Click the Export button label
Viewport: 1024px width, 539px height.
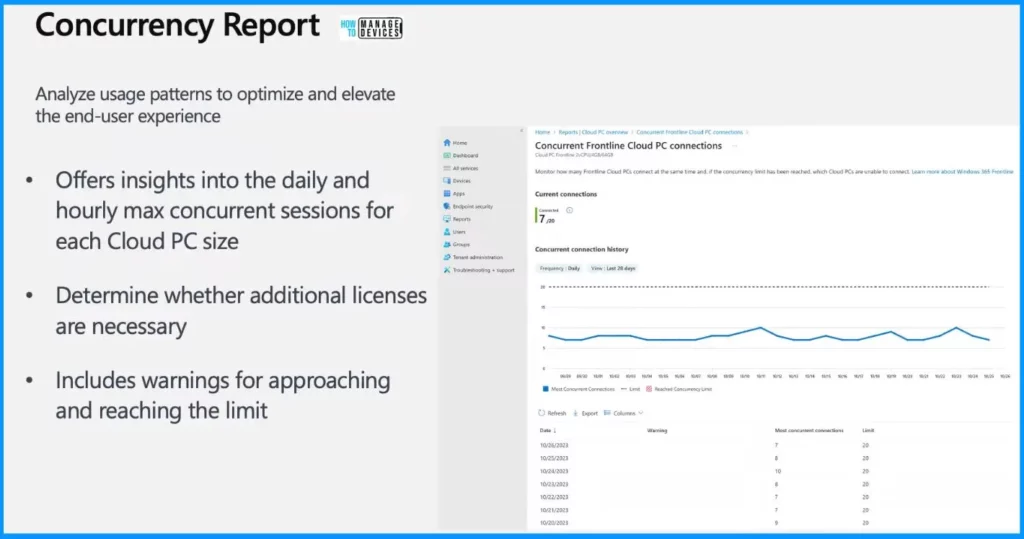pyautogui.click(x=590, y=414)
